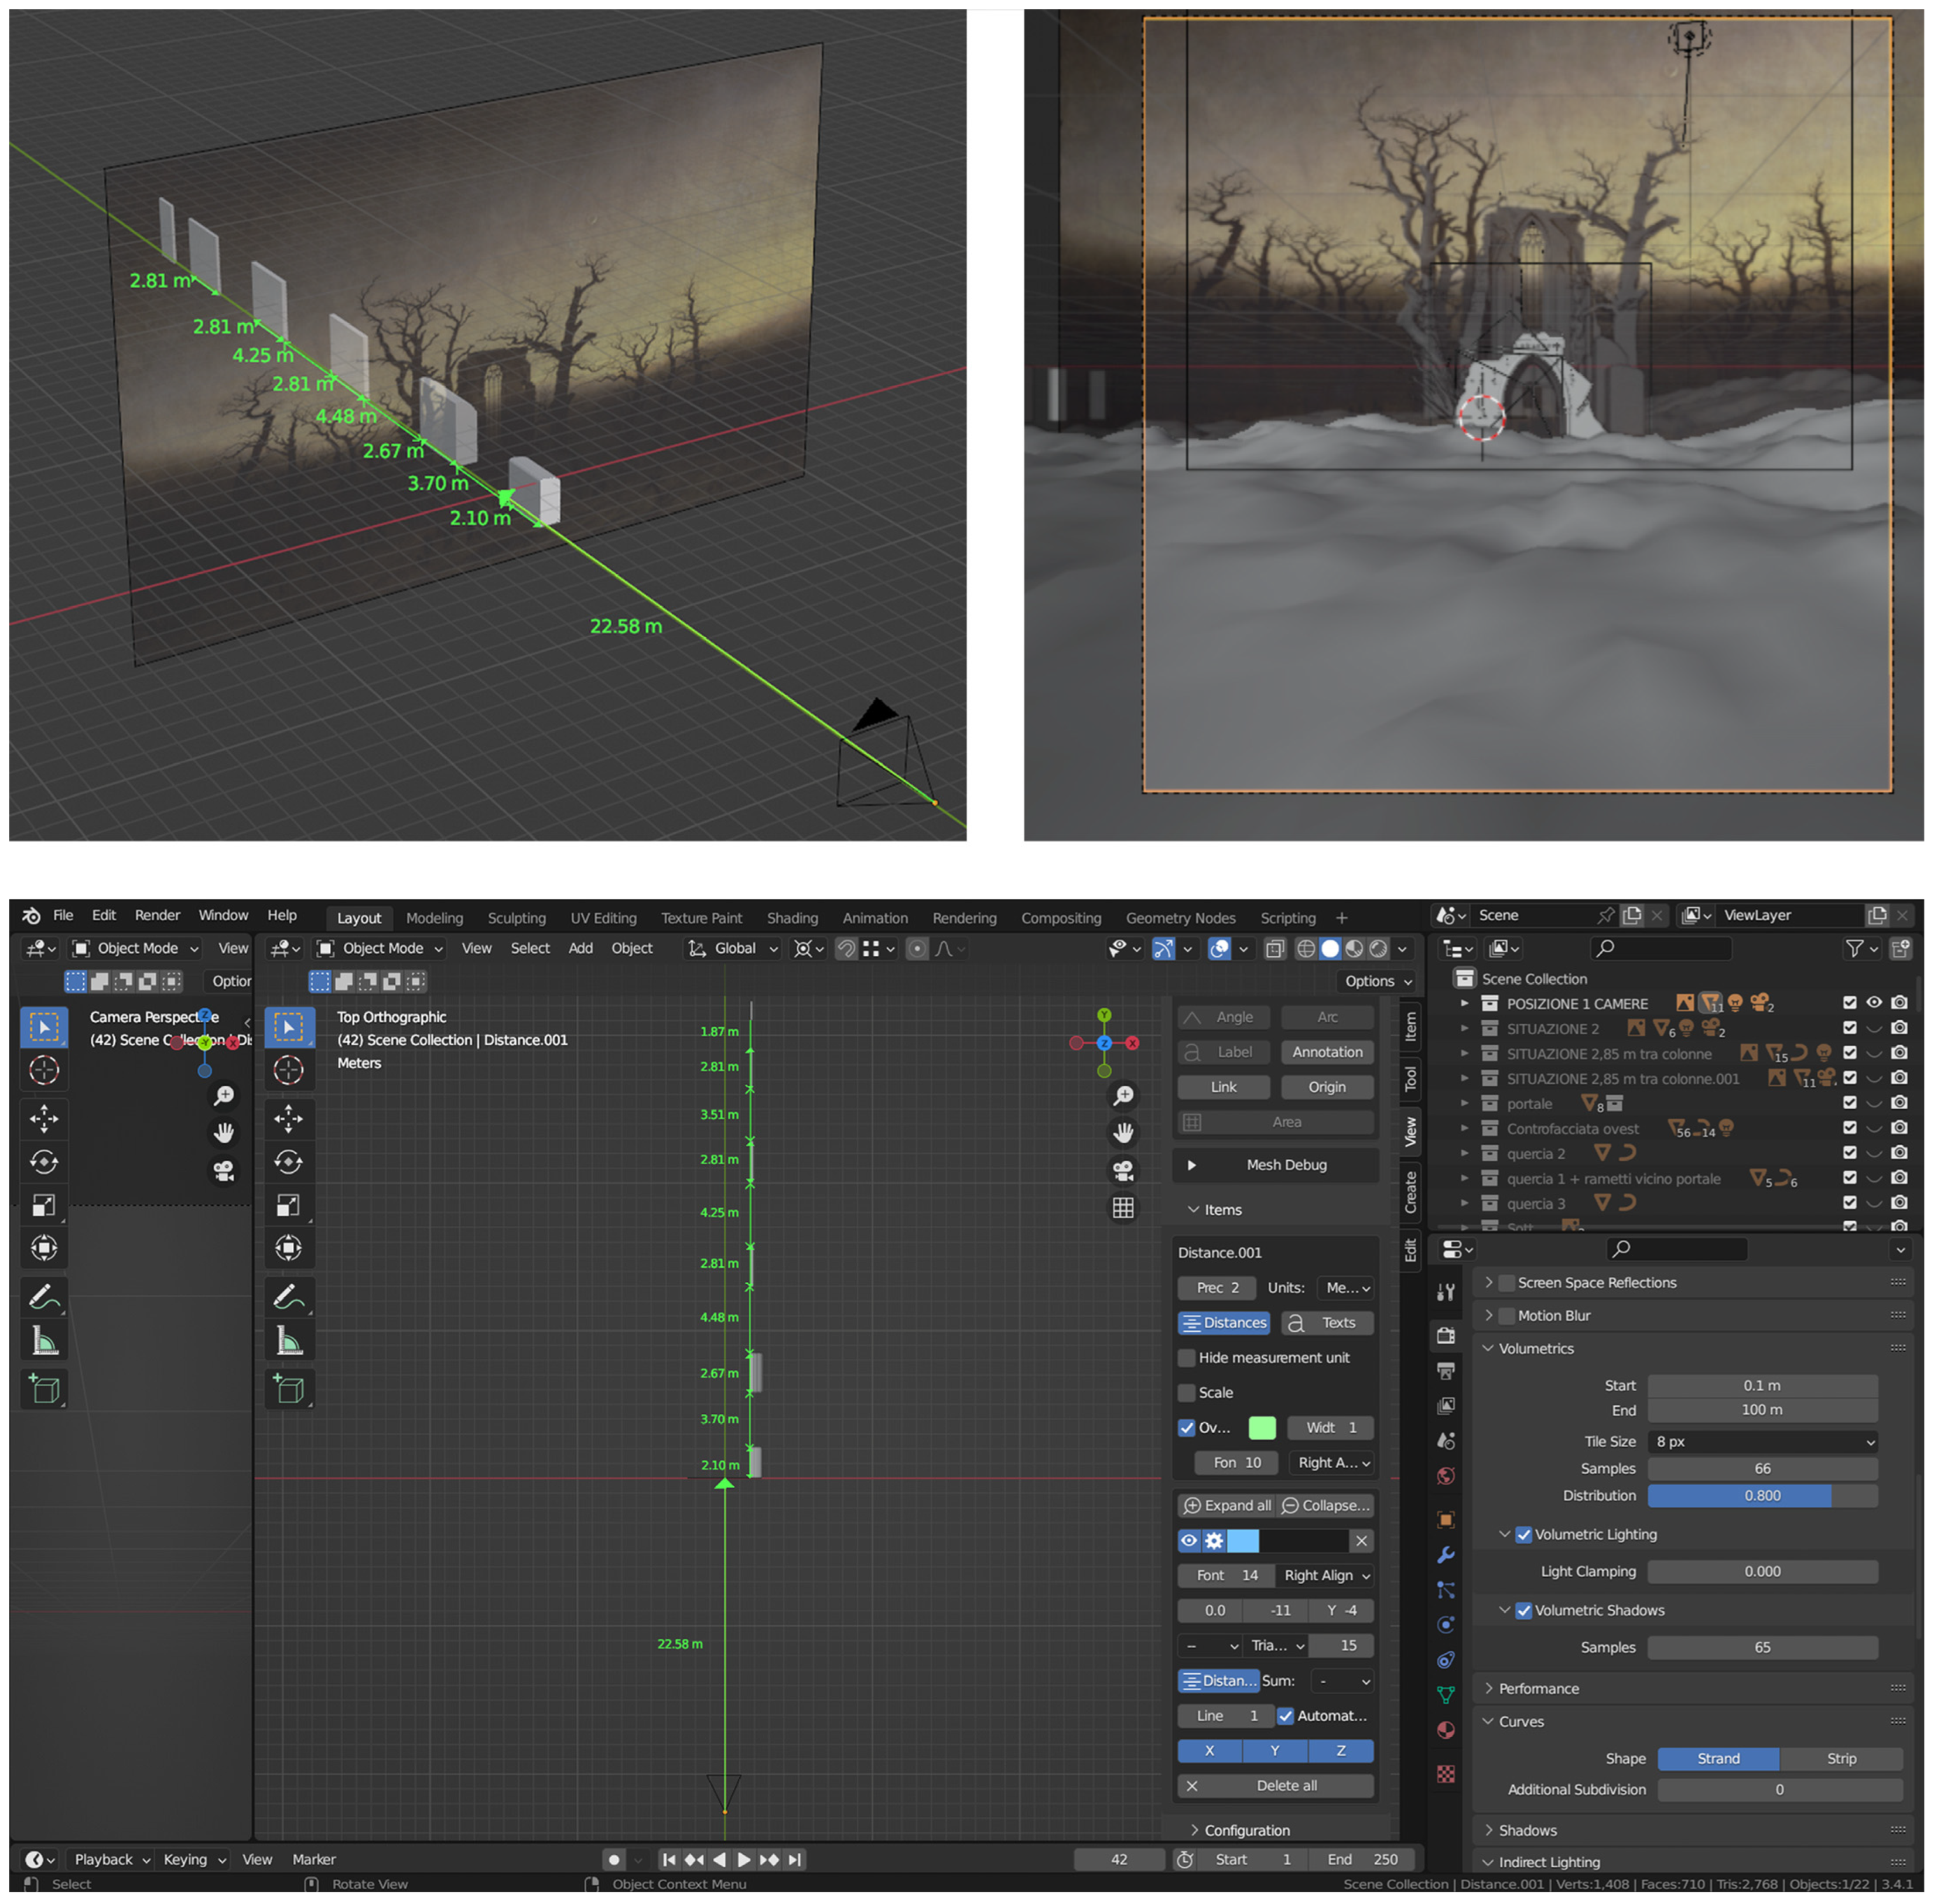Disable the Volumetric Shadows checkbox

click(x=1523, y=1610)
